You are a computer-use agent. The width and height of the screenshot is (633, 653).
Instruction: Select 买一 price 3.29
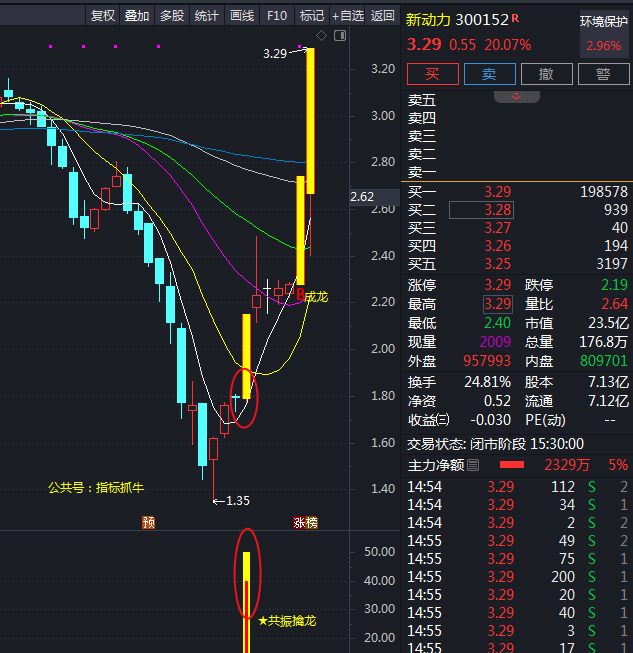click(498, 192)
